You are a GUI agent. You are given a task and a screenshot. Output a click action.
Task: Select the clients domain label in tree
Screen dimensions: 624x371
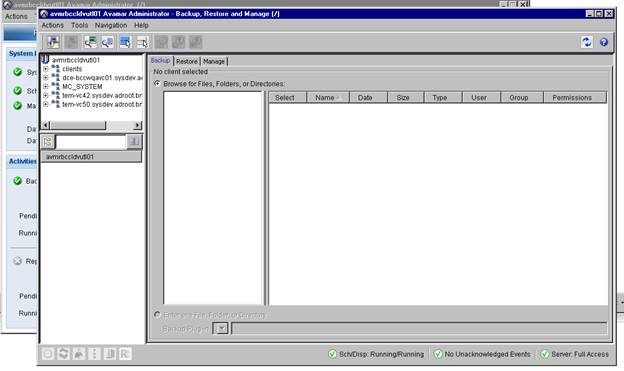click(x=72, y=69)
